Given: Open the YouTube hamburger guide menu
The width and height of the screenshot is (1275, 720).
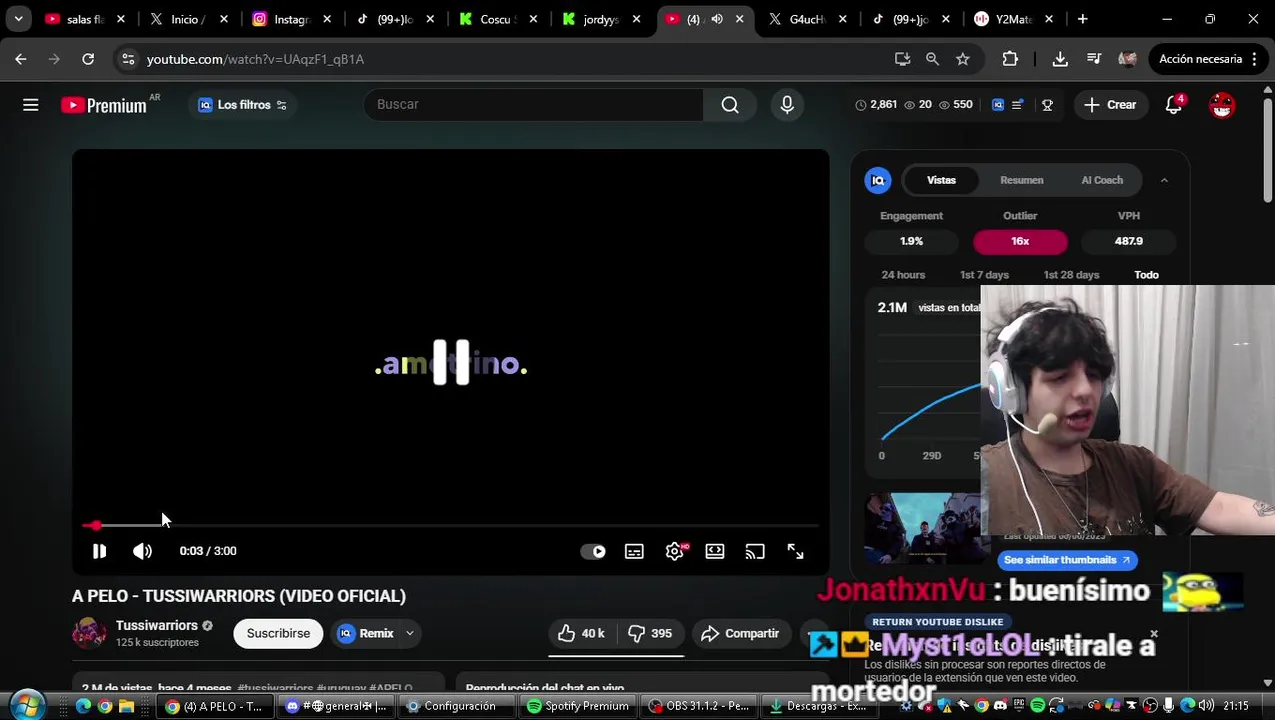Looking at the screenshot, I should pos(31,105).
